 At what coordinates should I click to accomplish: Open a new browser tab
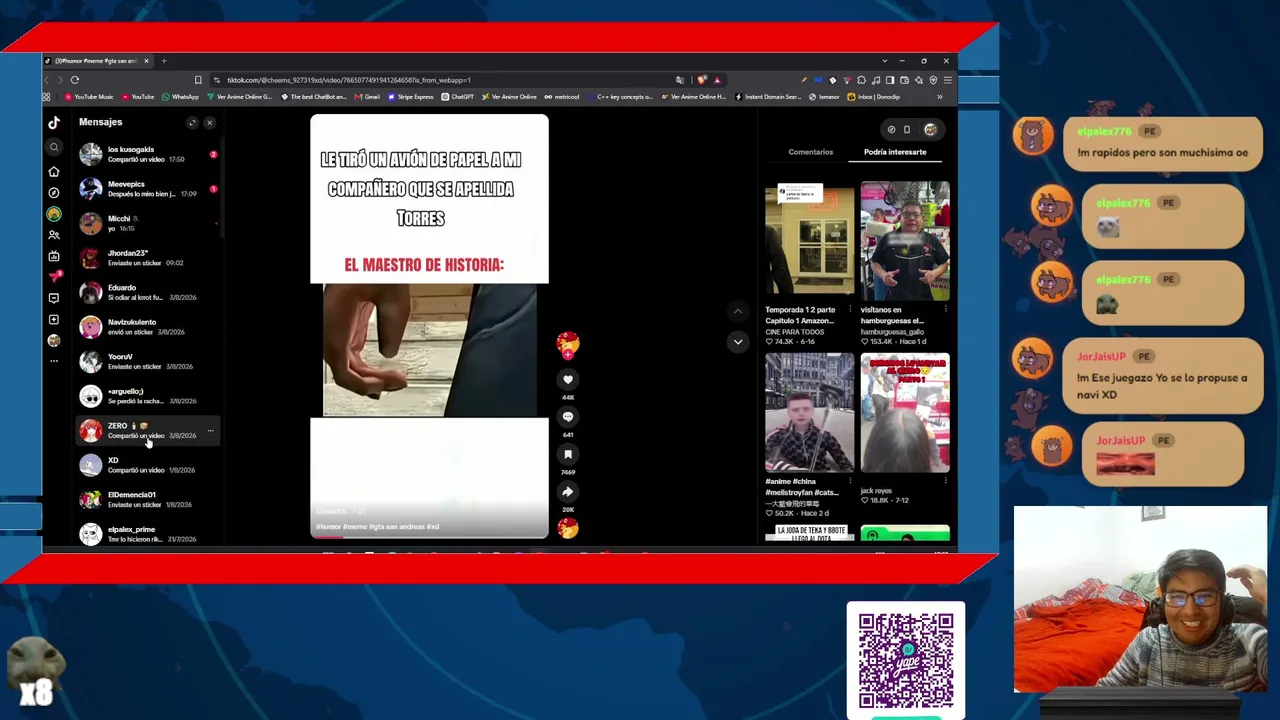tap(164, 61)
